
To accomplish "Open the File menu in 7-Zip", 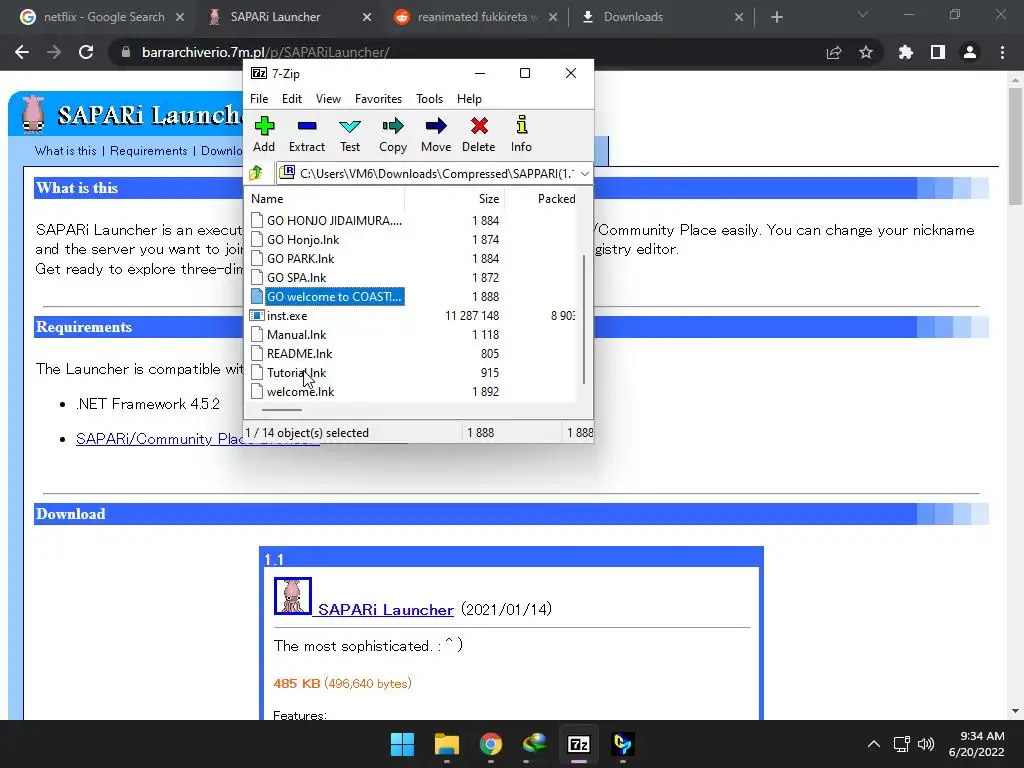I will tap(259, 99).
